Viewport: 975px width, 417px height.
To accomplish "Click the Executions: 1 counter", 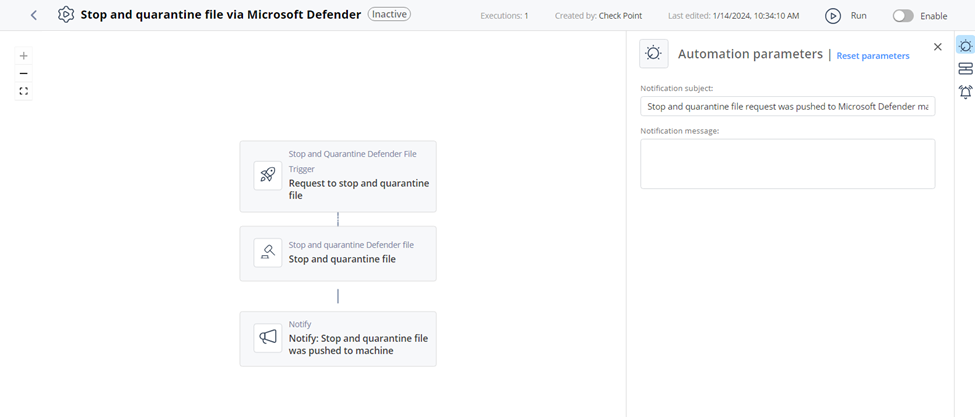I will [504, 16].
